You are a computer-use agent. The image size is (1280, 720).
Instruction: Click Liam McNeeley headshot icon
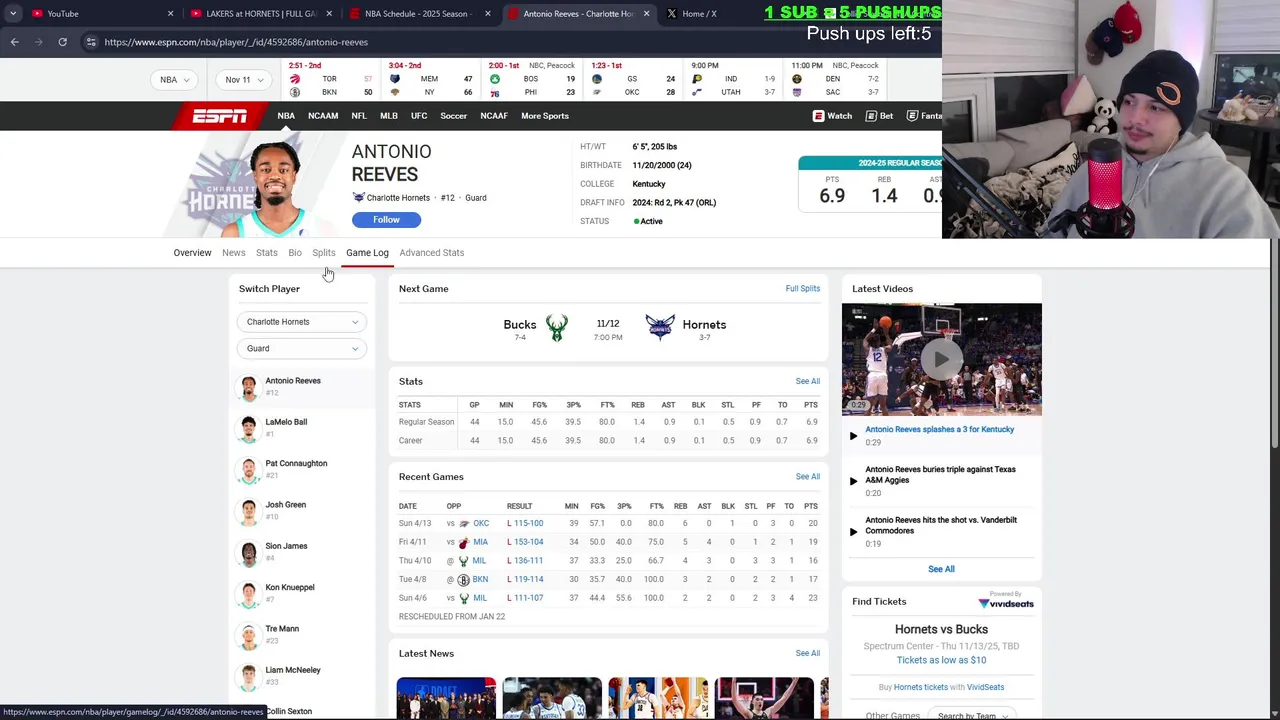pos(248,676)
